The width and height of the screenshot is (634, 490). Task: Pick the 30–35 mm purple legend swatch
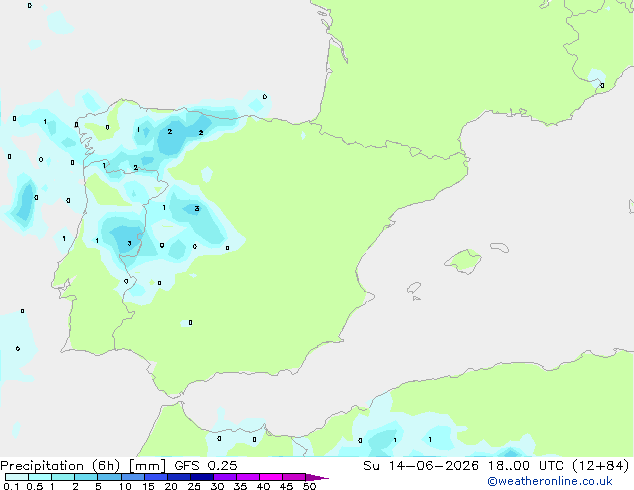pos(225,477)
